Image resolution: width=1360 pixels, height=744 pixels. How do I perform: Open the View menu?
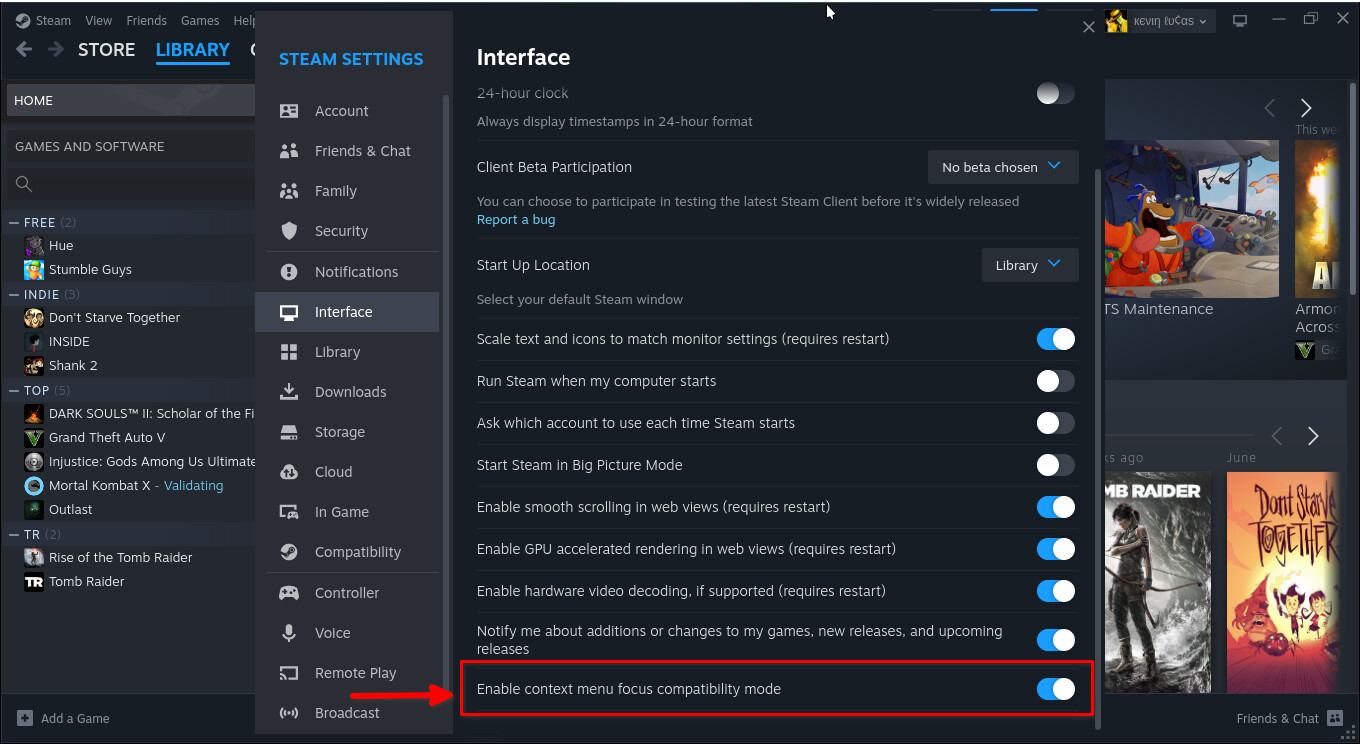[99, 20]
